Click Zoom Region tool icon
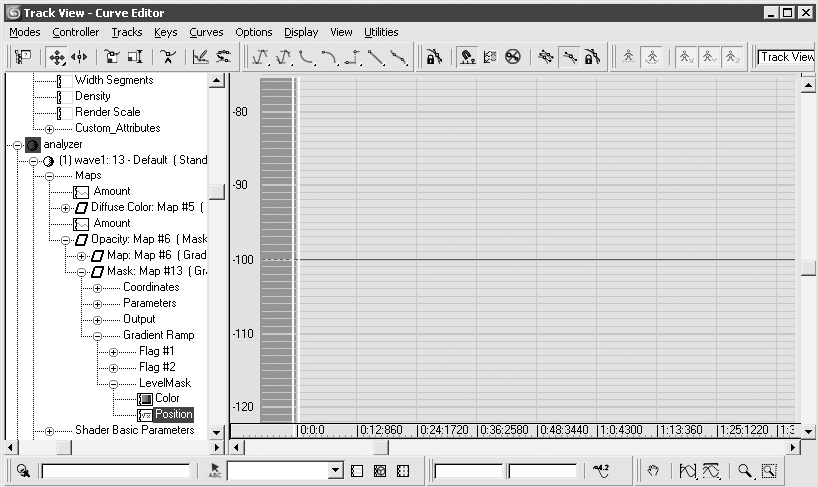Image resolution: width=818 pixels, height=487 pixels. coord(769,471)
